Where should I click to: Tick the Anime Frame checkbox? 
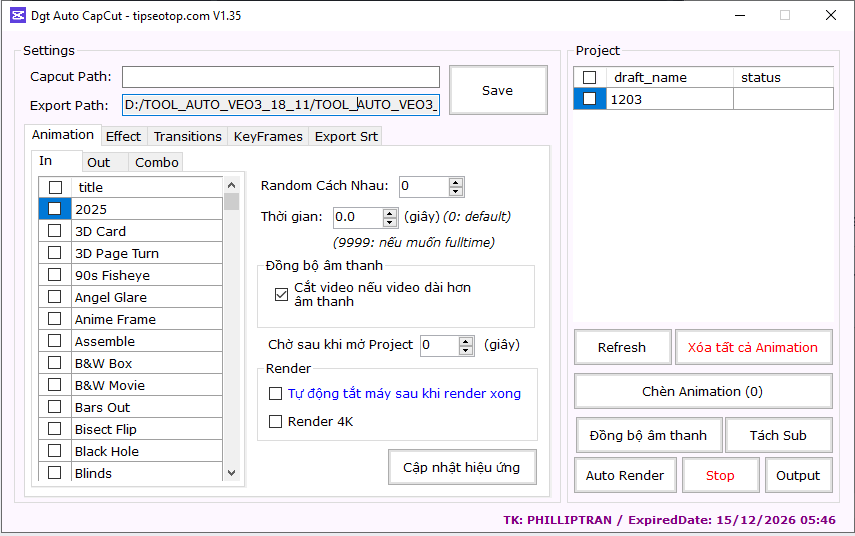[x=55, y=319]
